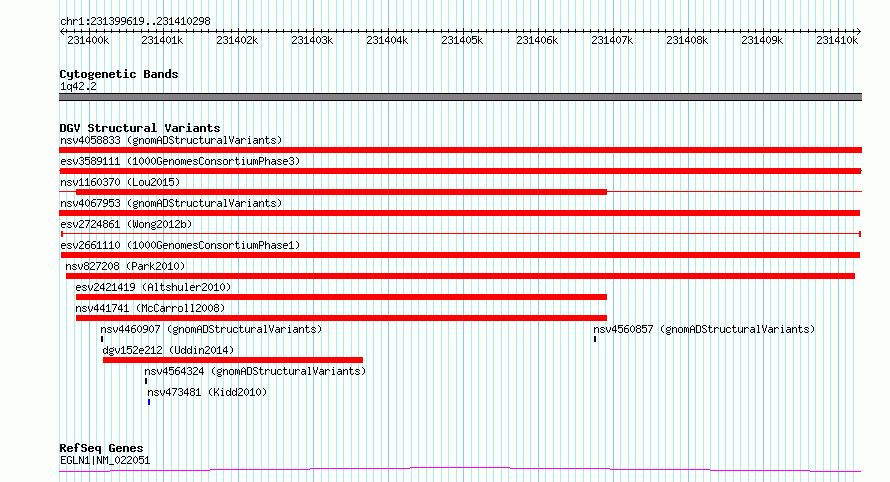Click the chr1:231399619..231410298 coordinates label

coord(135,22)
